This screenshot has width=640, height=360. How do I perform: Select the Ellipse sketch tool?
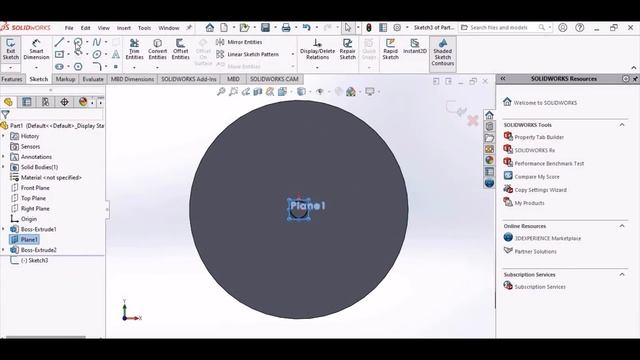coord(97,54)
